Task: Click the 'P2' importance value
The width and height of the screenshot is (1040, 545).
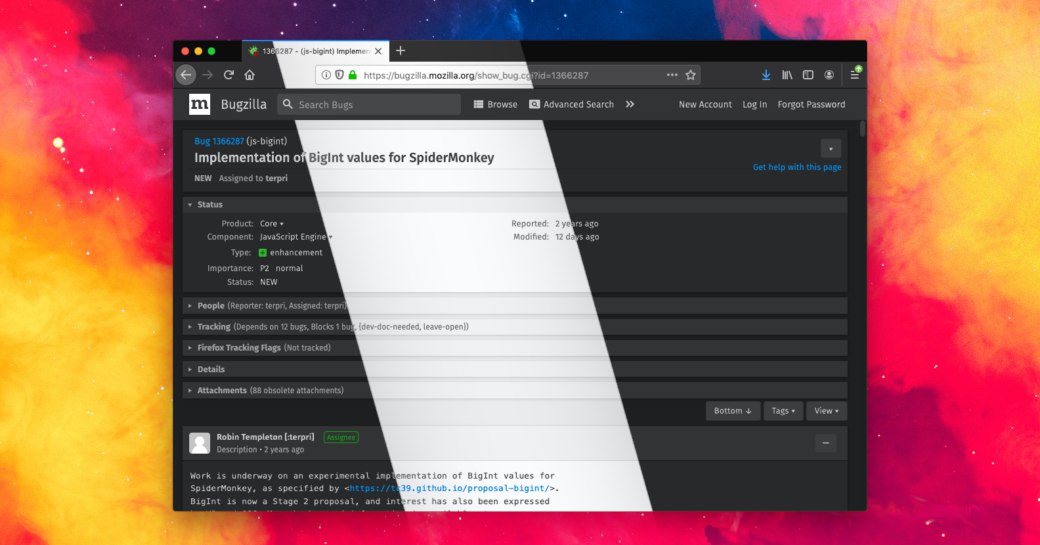Action: click(265, 268)
